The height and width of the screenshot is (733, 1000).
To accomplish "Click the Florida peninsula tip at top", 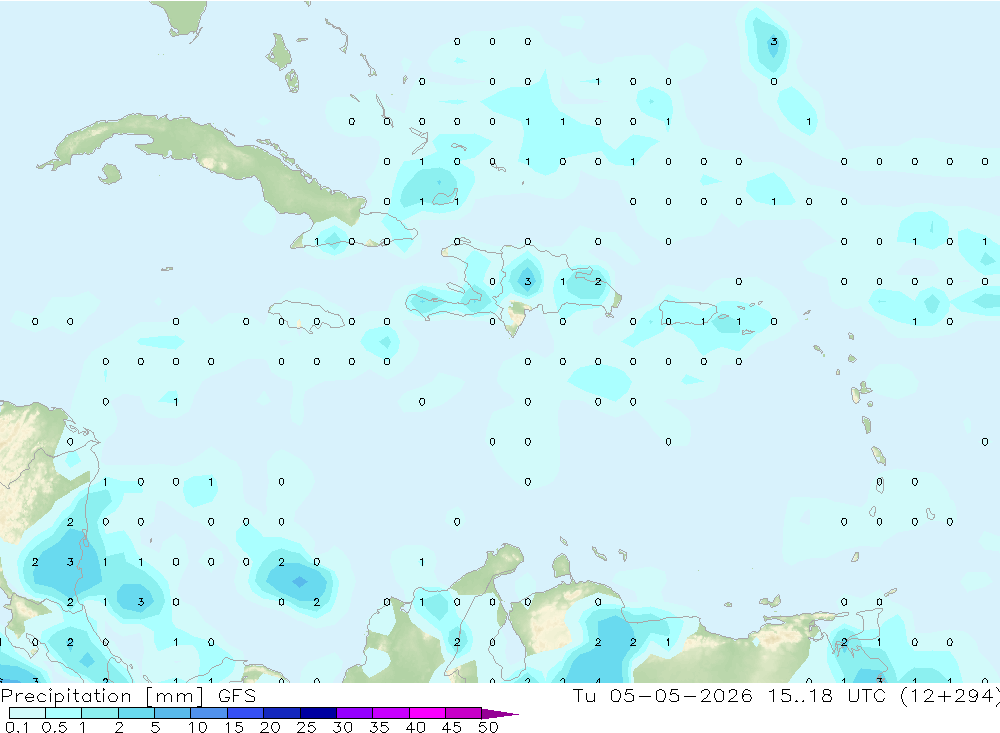I will (184, 19).
